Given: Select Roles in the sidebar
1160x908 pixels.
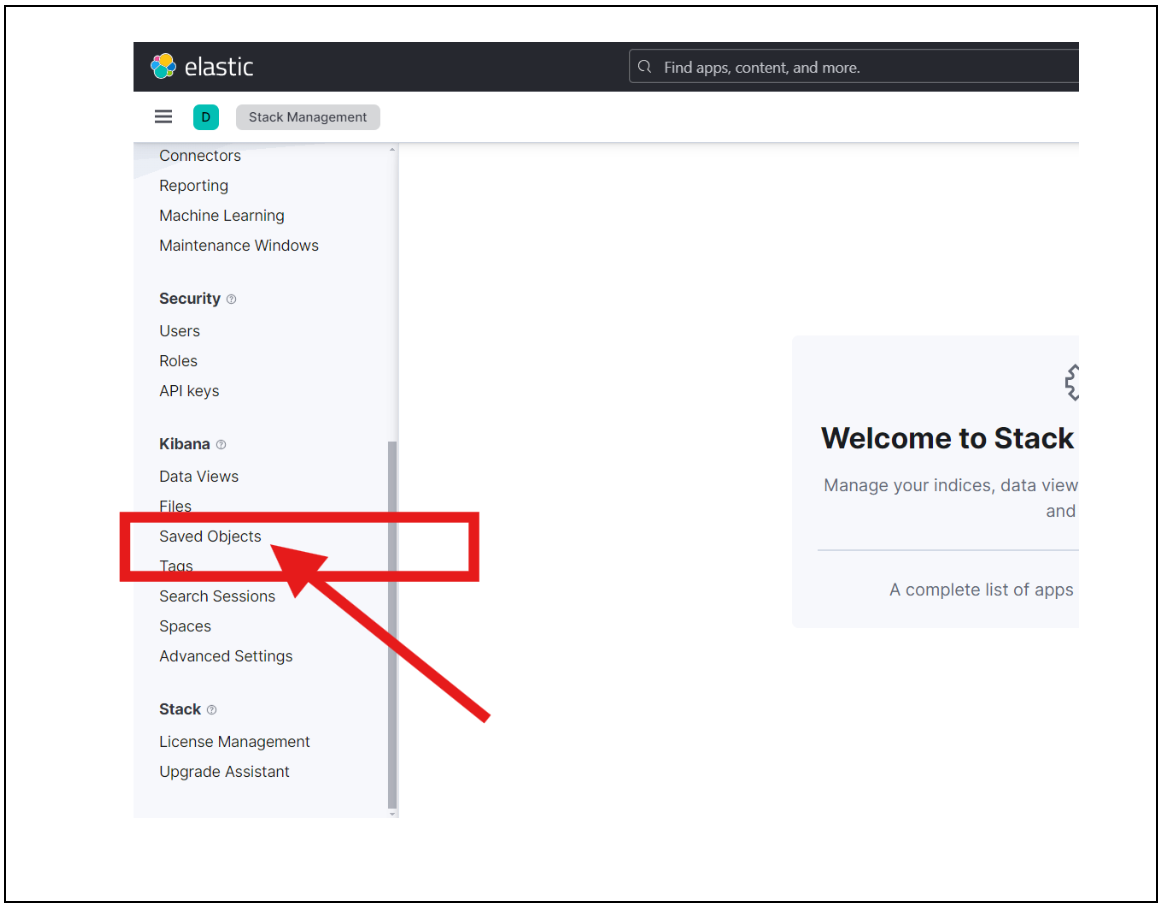Looking at the screenshot, I should [x=178, y=361].
